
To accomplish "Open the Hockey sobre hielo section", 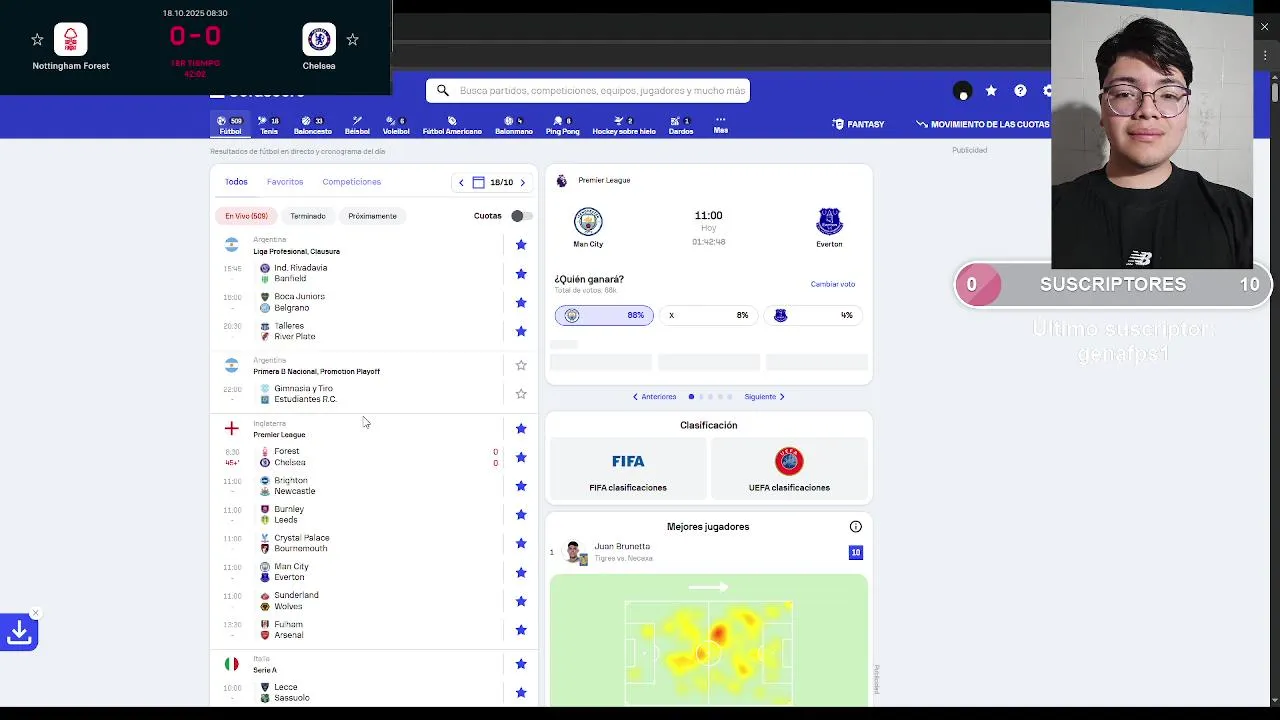I will pyautogui.click(x=624, y=125).
